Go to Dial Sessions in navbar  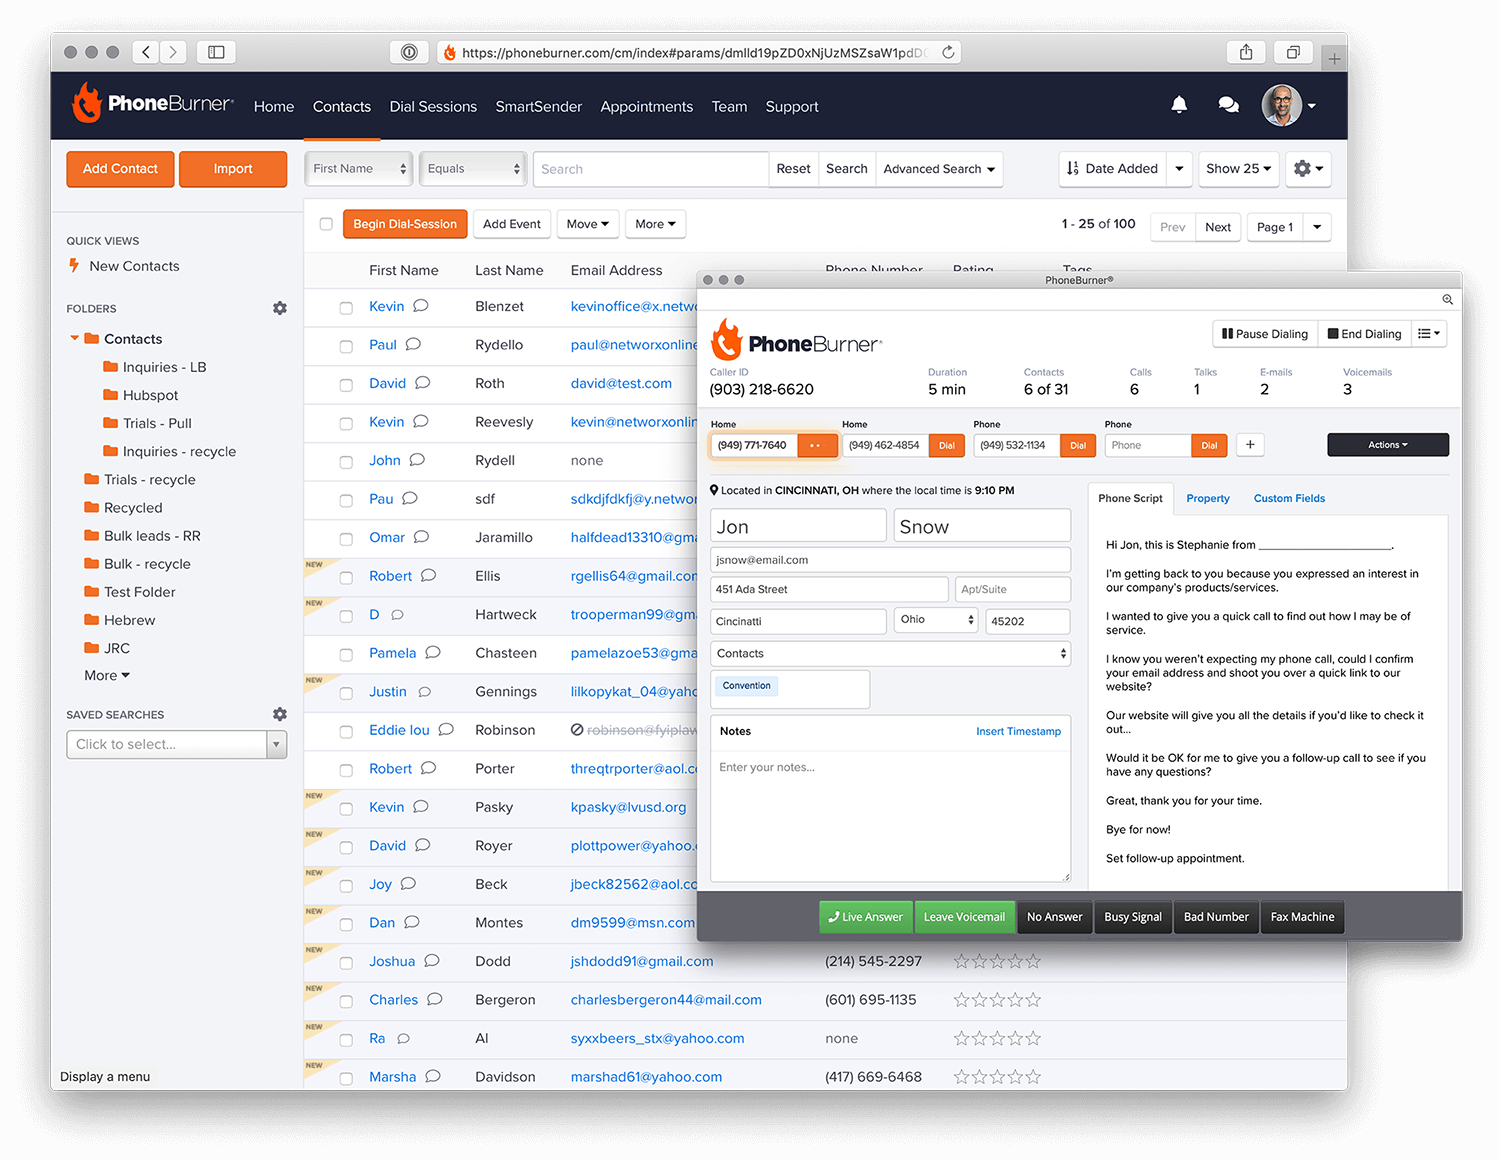point(433,106)
